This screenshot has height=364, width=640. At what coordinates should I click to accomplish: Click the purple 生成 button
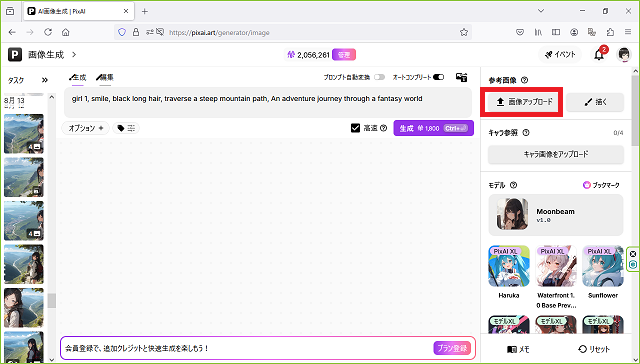click(433, 128)
